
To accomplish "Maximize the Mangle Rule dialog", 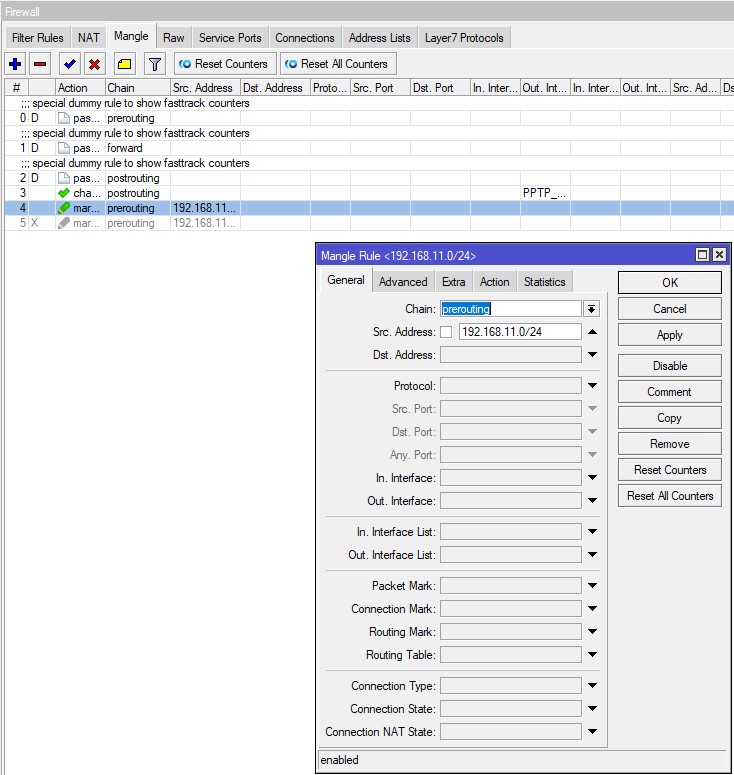I will pyautogui.click(x=702, y=255).
